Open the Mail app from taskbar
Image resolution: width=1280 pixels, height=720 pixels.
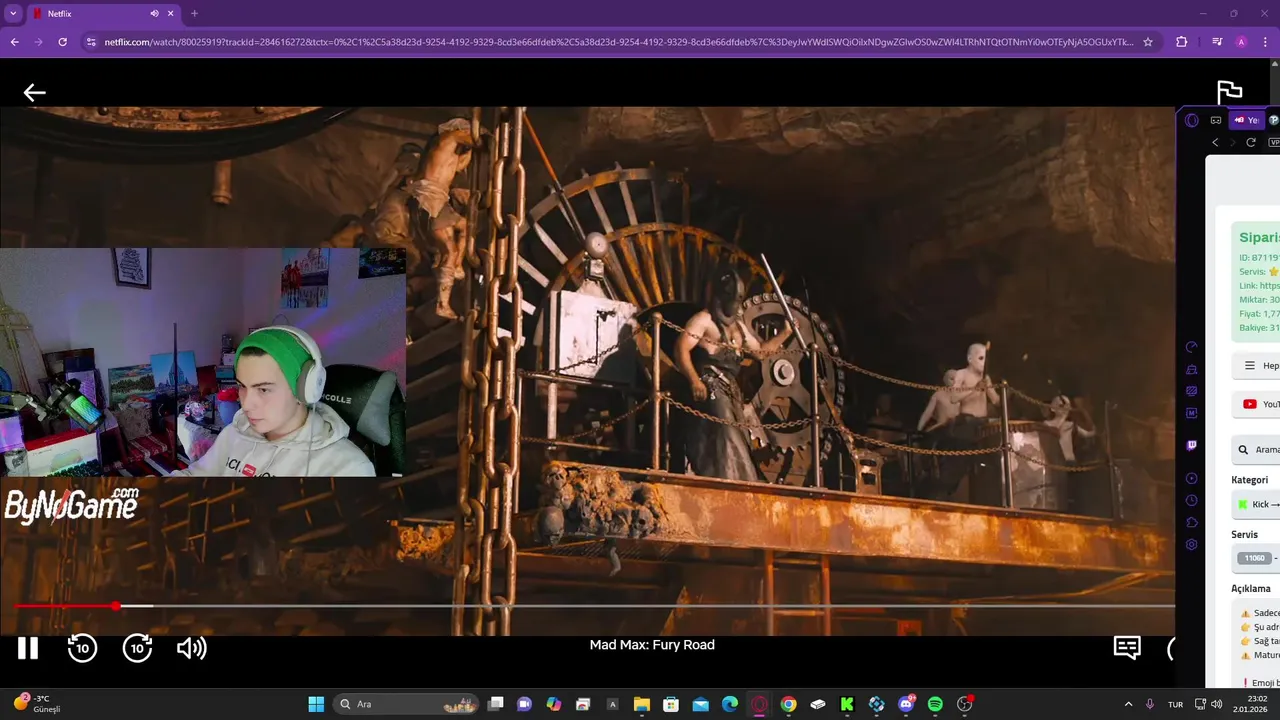click(700, 704)
